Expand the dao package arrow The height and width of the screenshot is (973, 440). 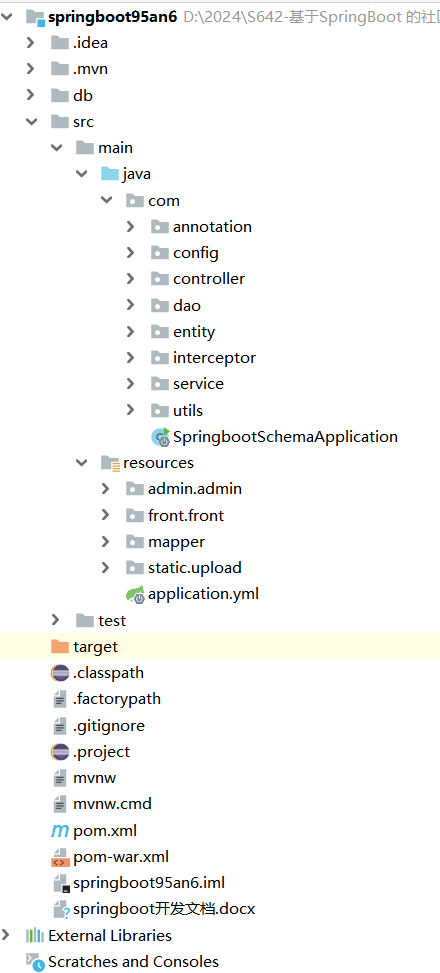[x=130, y=305]
